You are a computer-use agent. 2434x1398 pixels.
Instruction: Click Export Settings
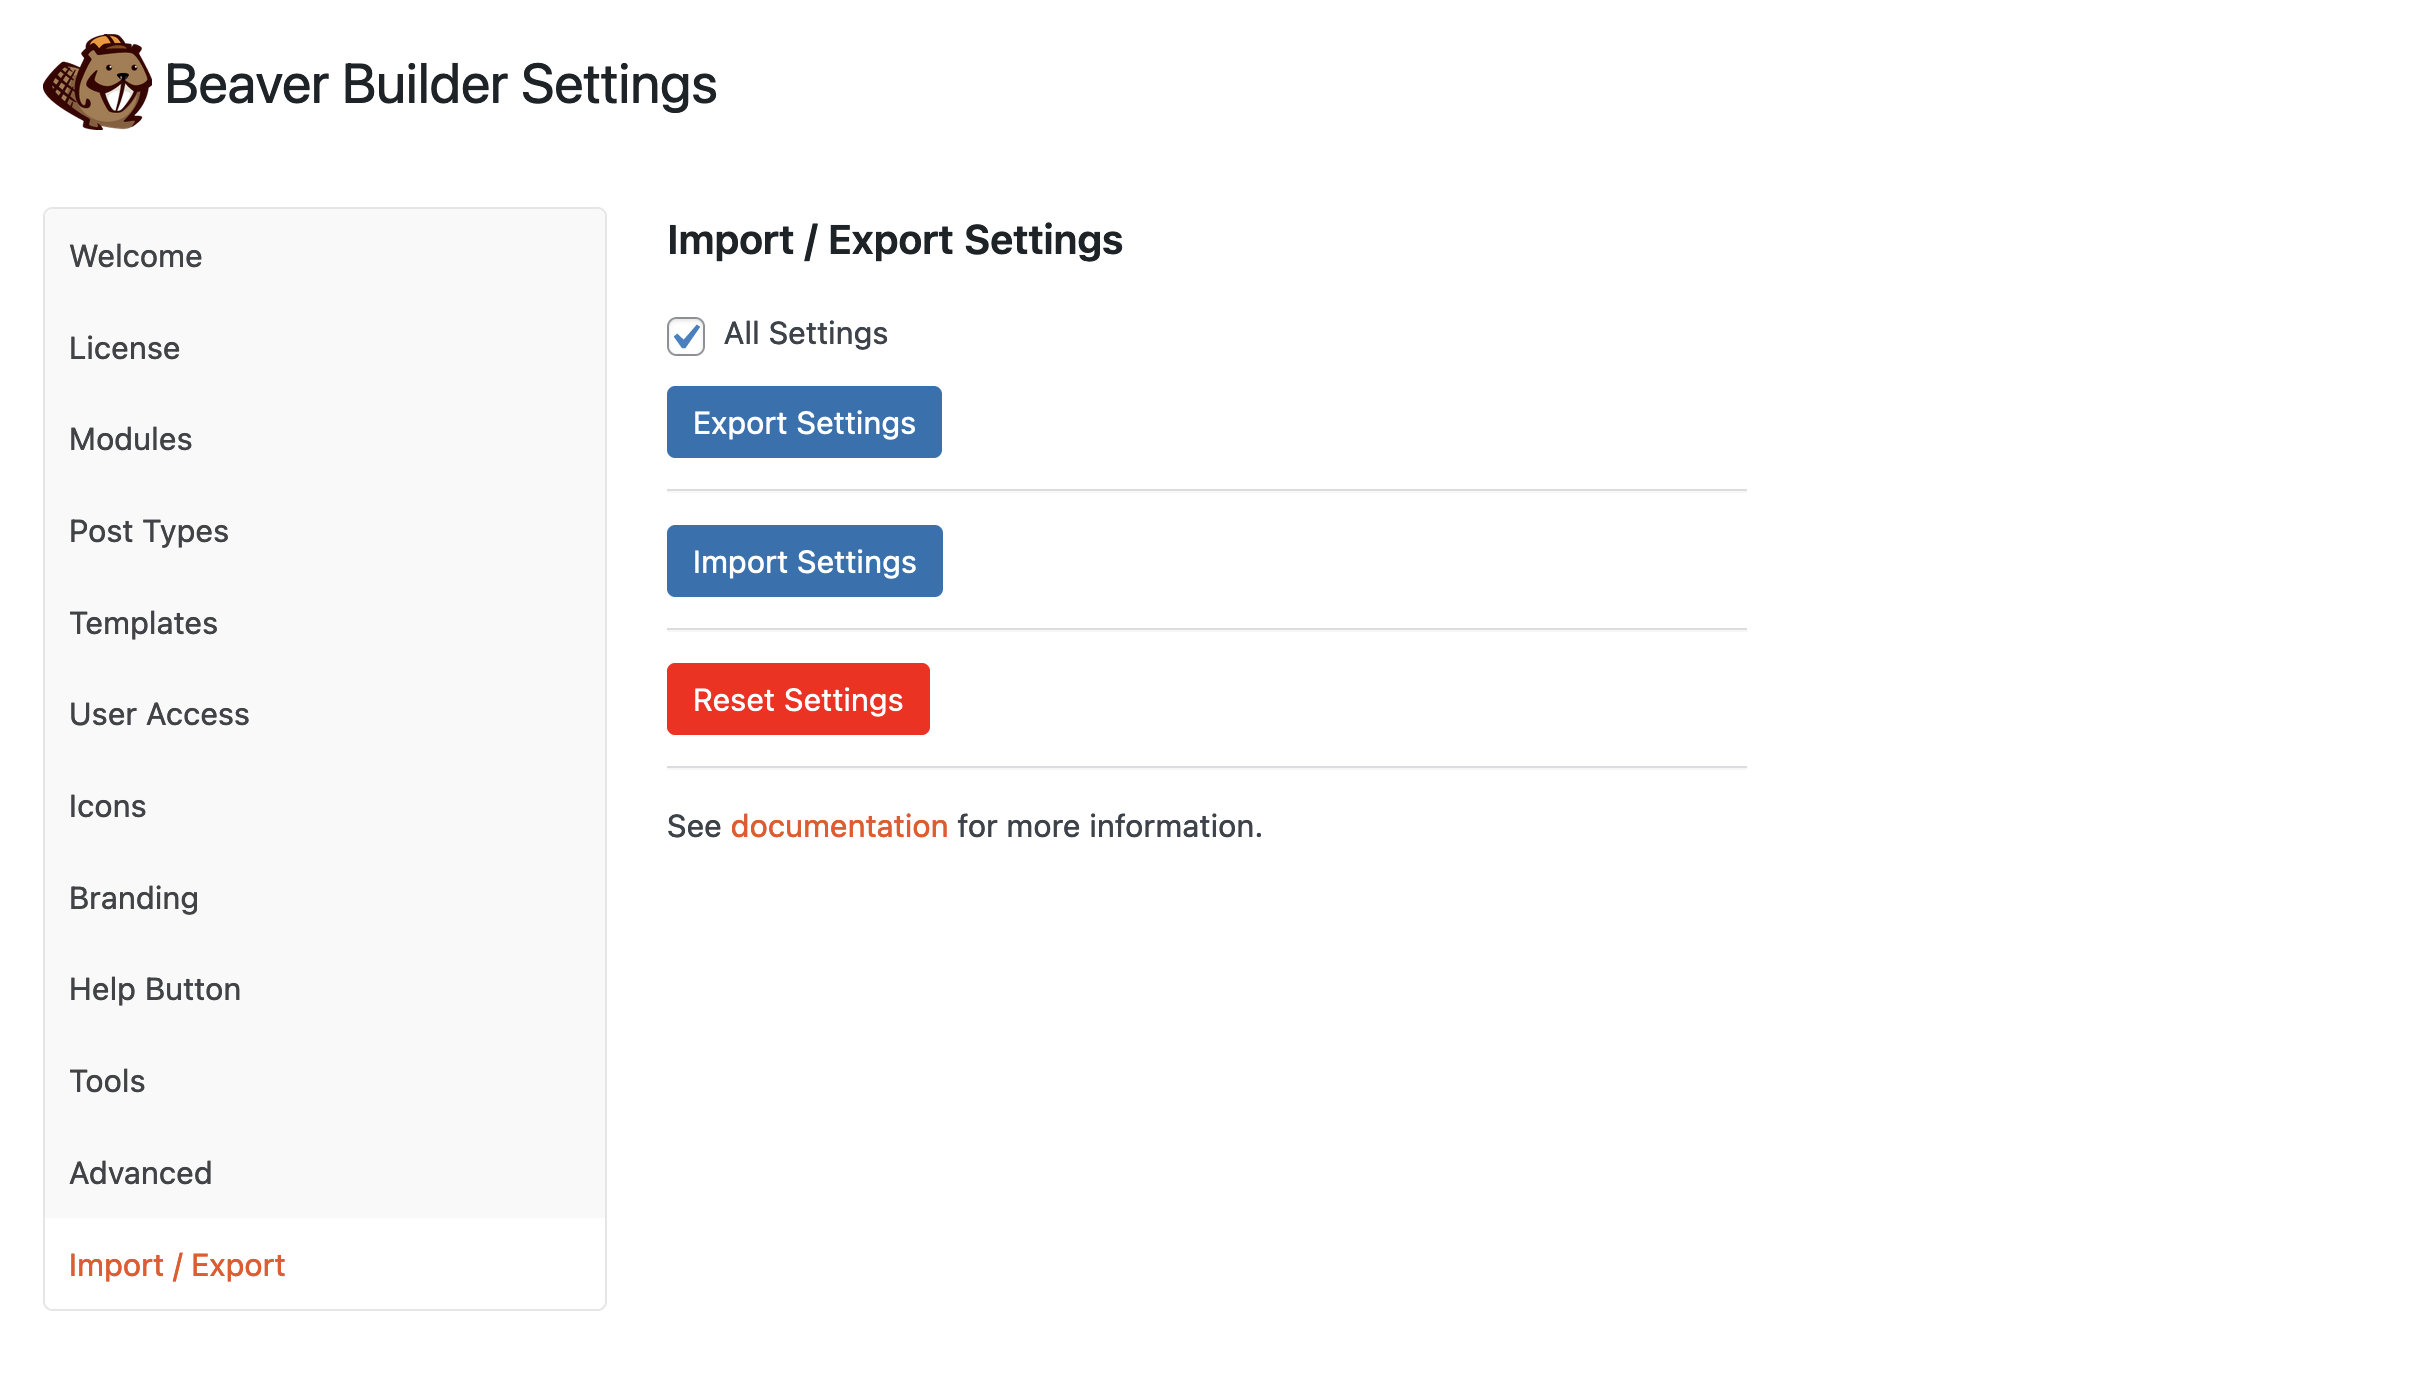coord(803,421)
